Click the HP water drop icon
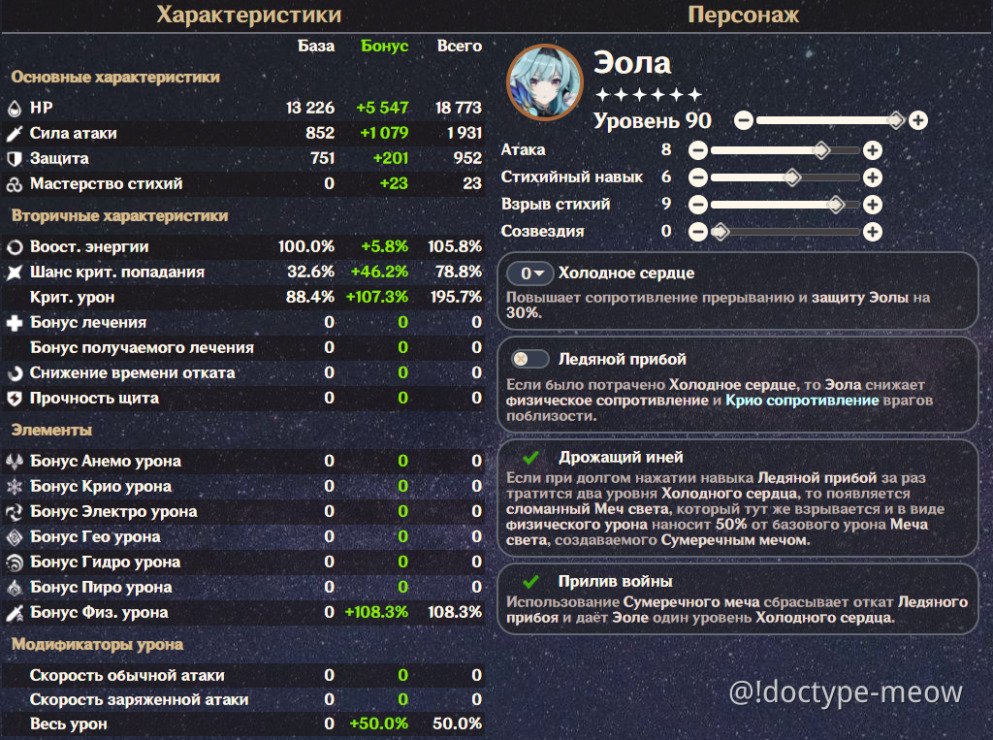The image size is (993, 740). (x=14, y=108)
